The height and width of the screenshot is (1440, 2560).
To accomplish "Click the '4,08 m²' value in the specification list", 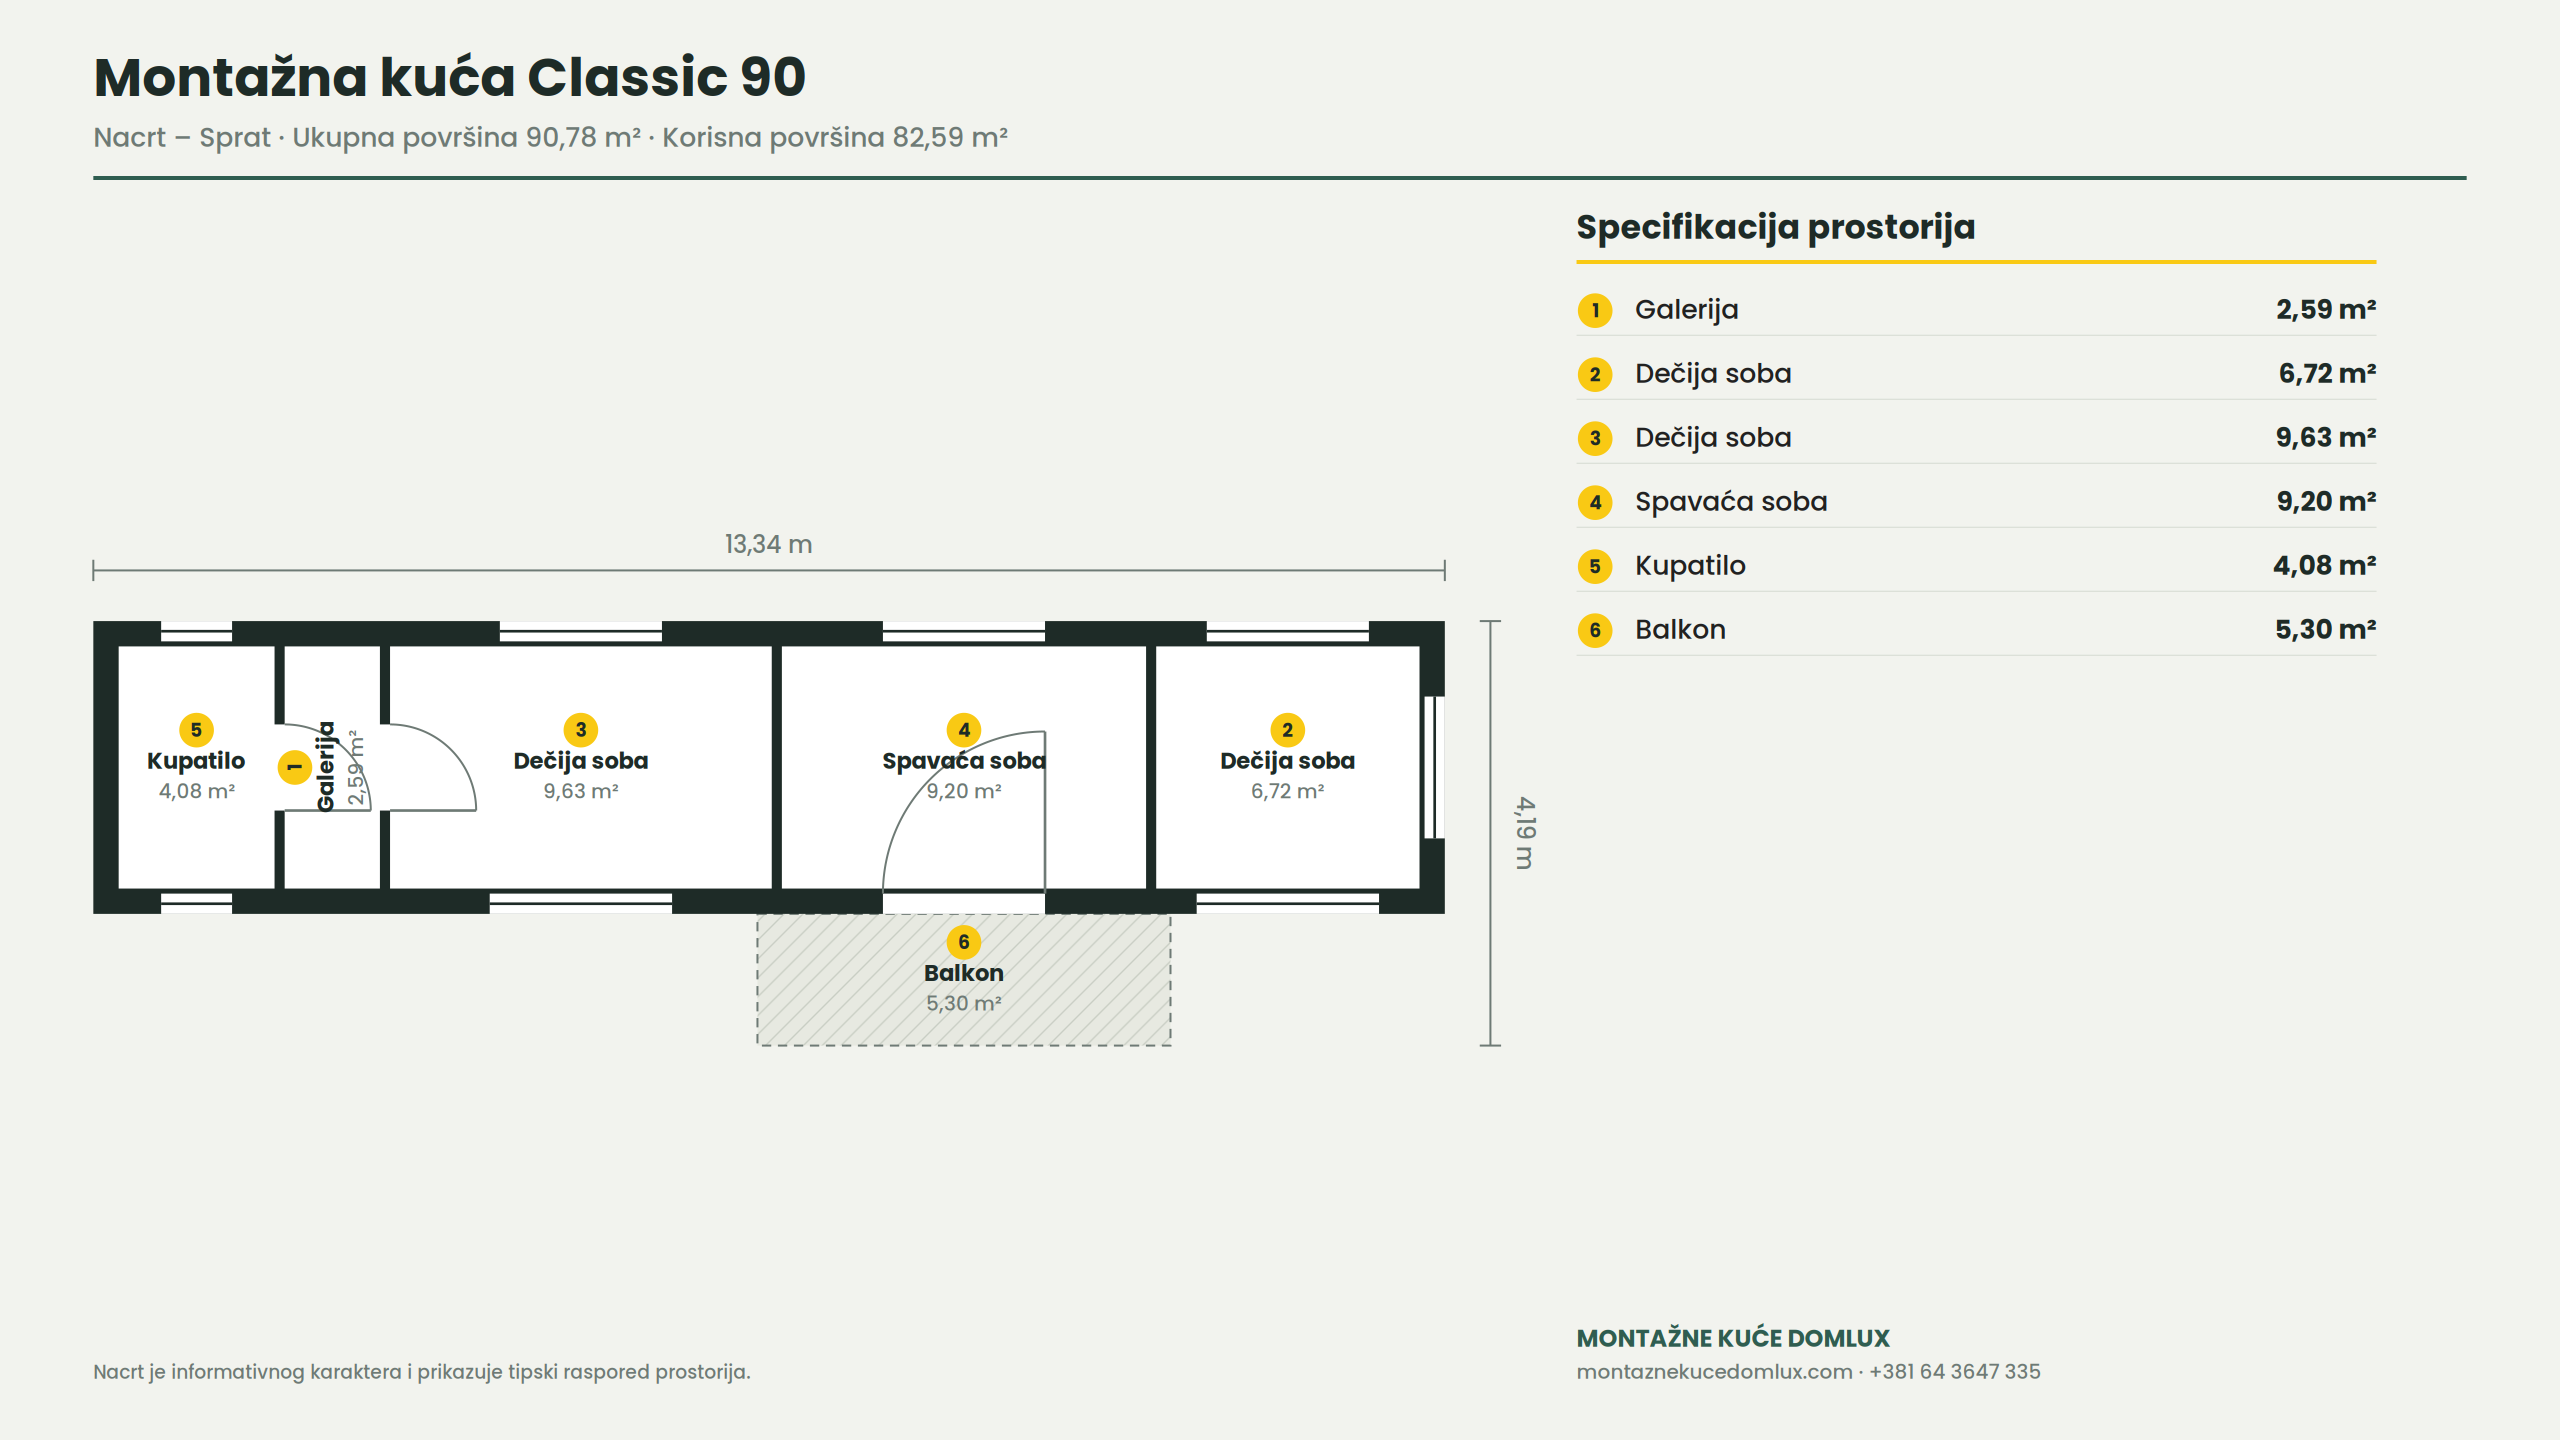I will click(2325, 566).
